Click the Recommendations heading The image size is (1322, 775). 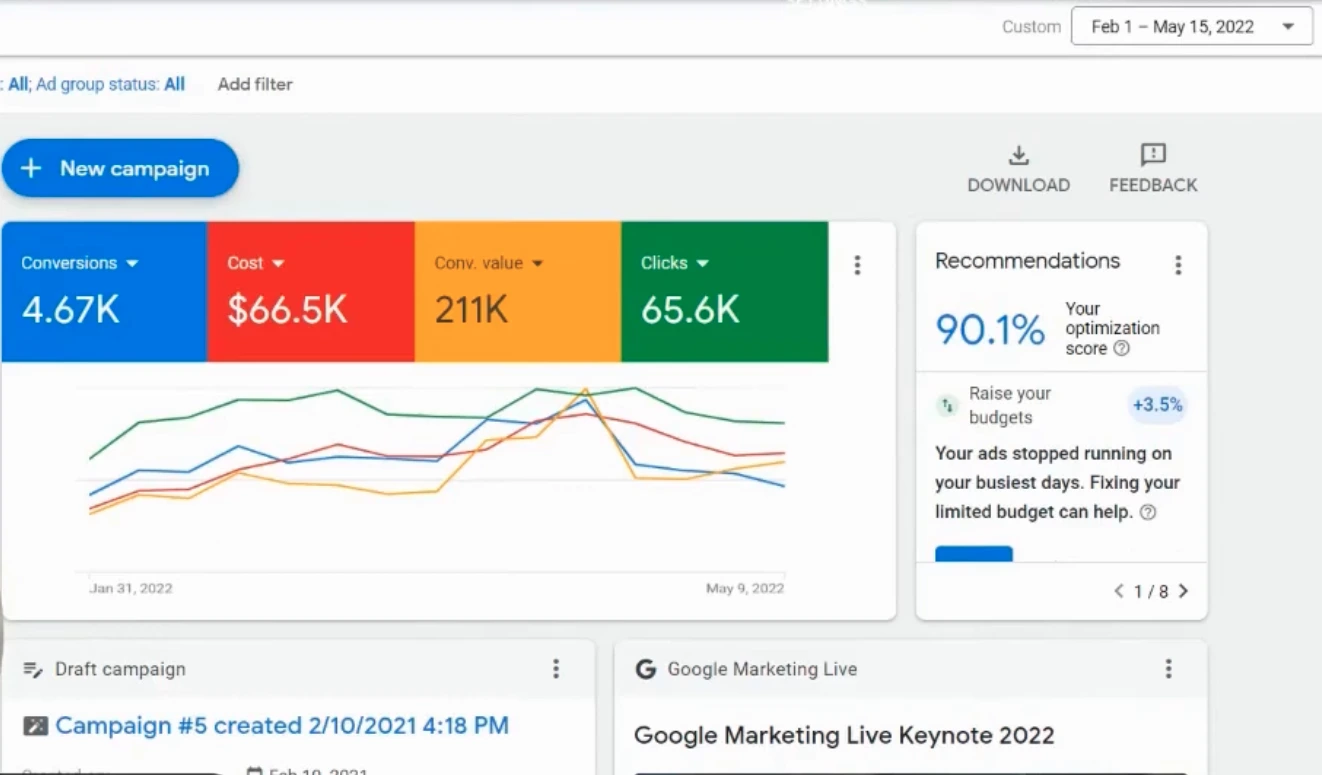(1027, 261)
